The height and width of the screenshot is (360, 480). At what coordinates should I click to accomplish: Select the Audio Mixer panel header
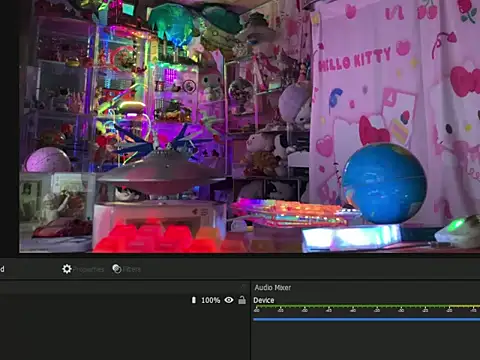[x=273, y=287]
